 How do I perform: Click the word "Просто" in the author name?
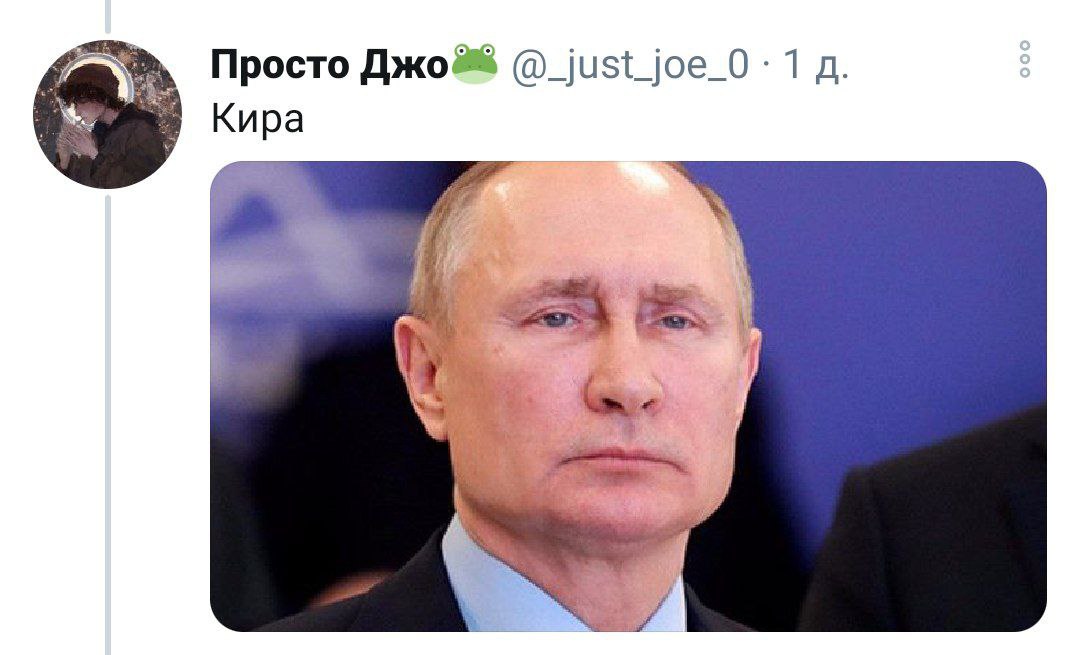click(x=280, y=65)
